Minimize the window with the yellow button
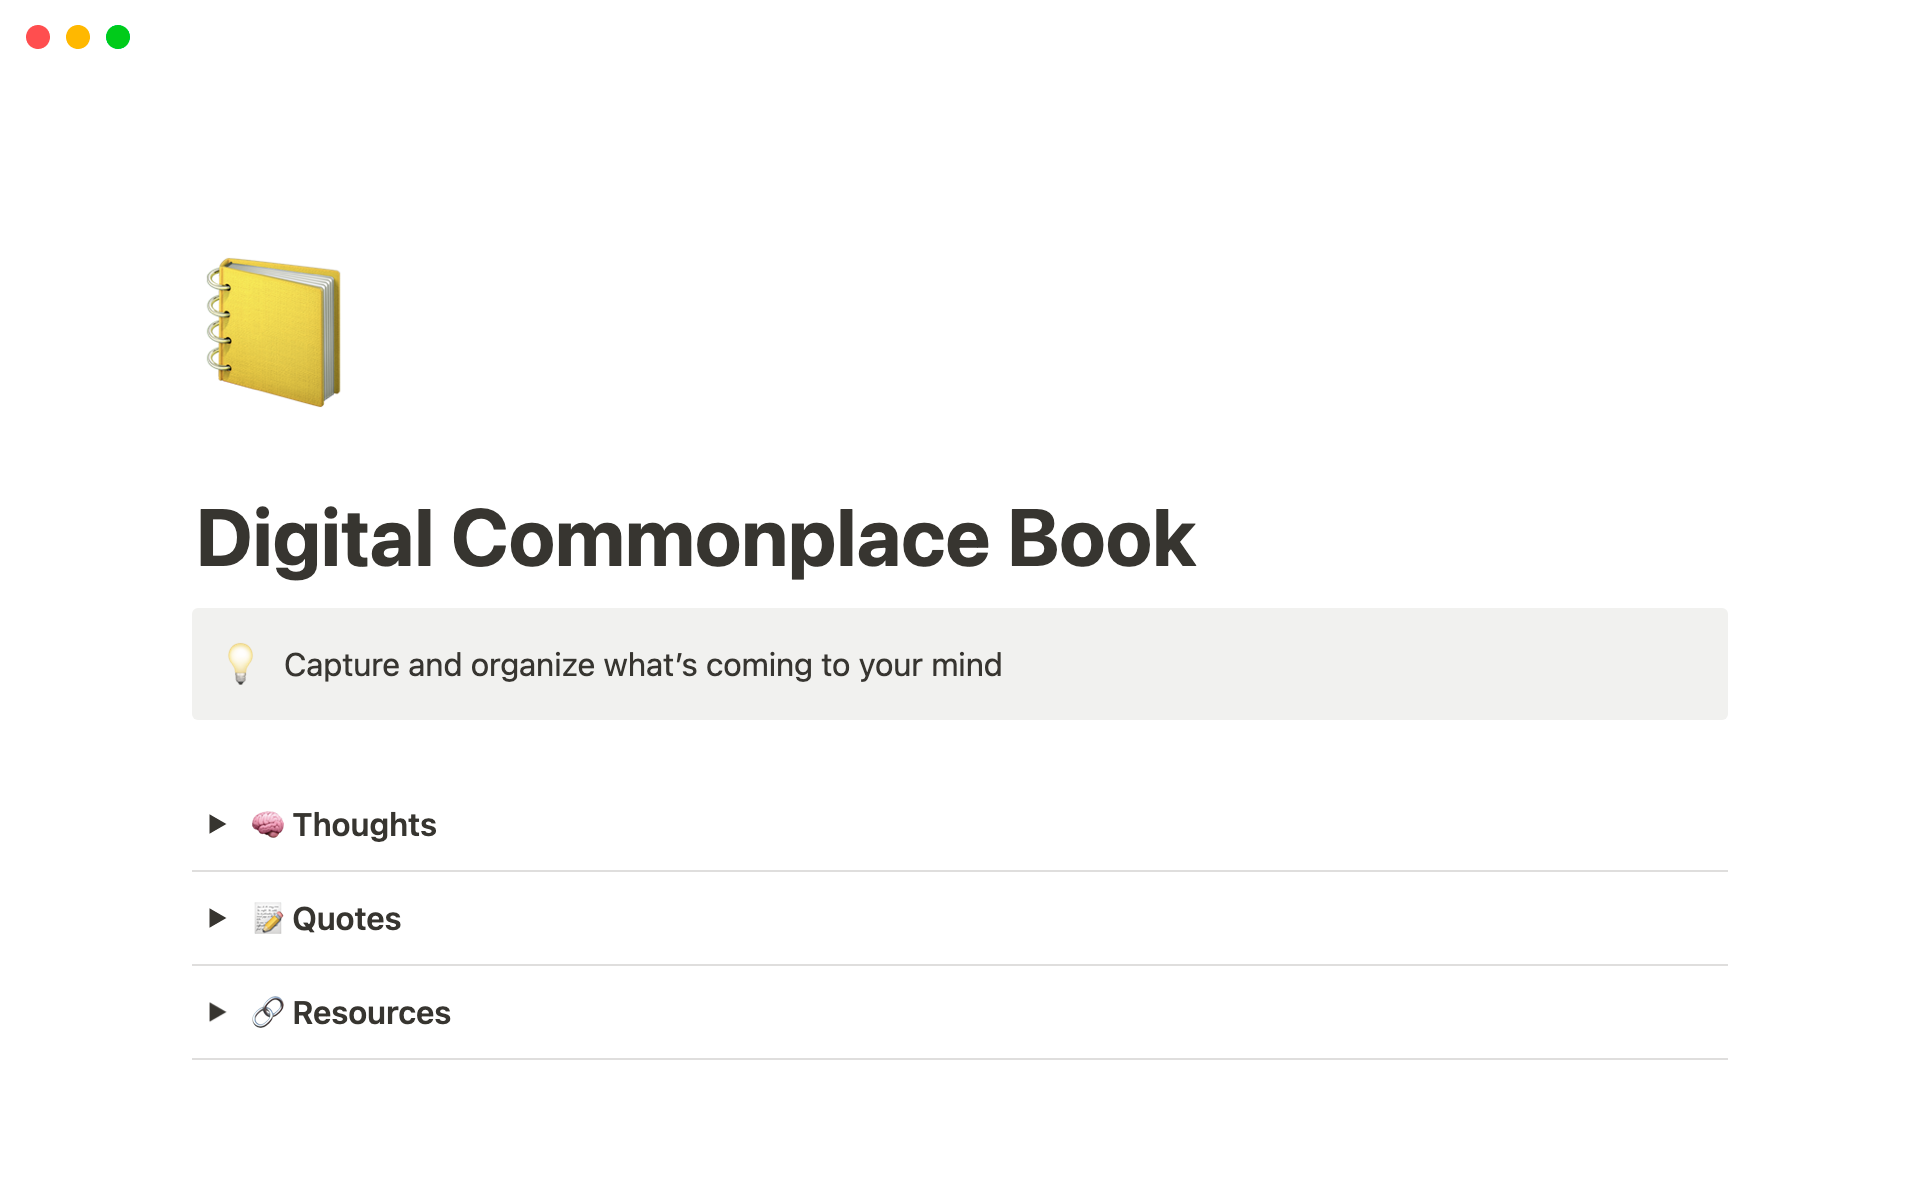The image size is (1920, 1200). [x=78, y=37]
